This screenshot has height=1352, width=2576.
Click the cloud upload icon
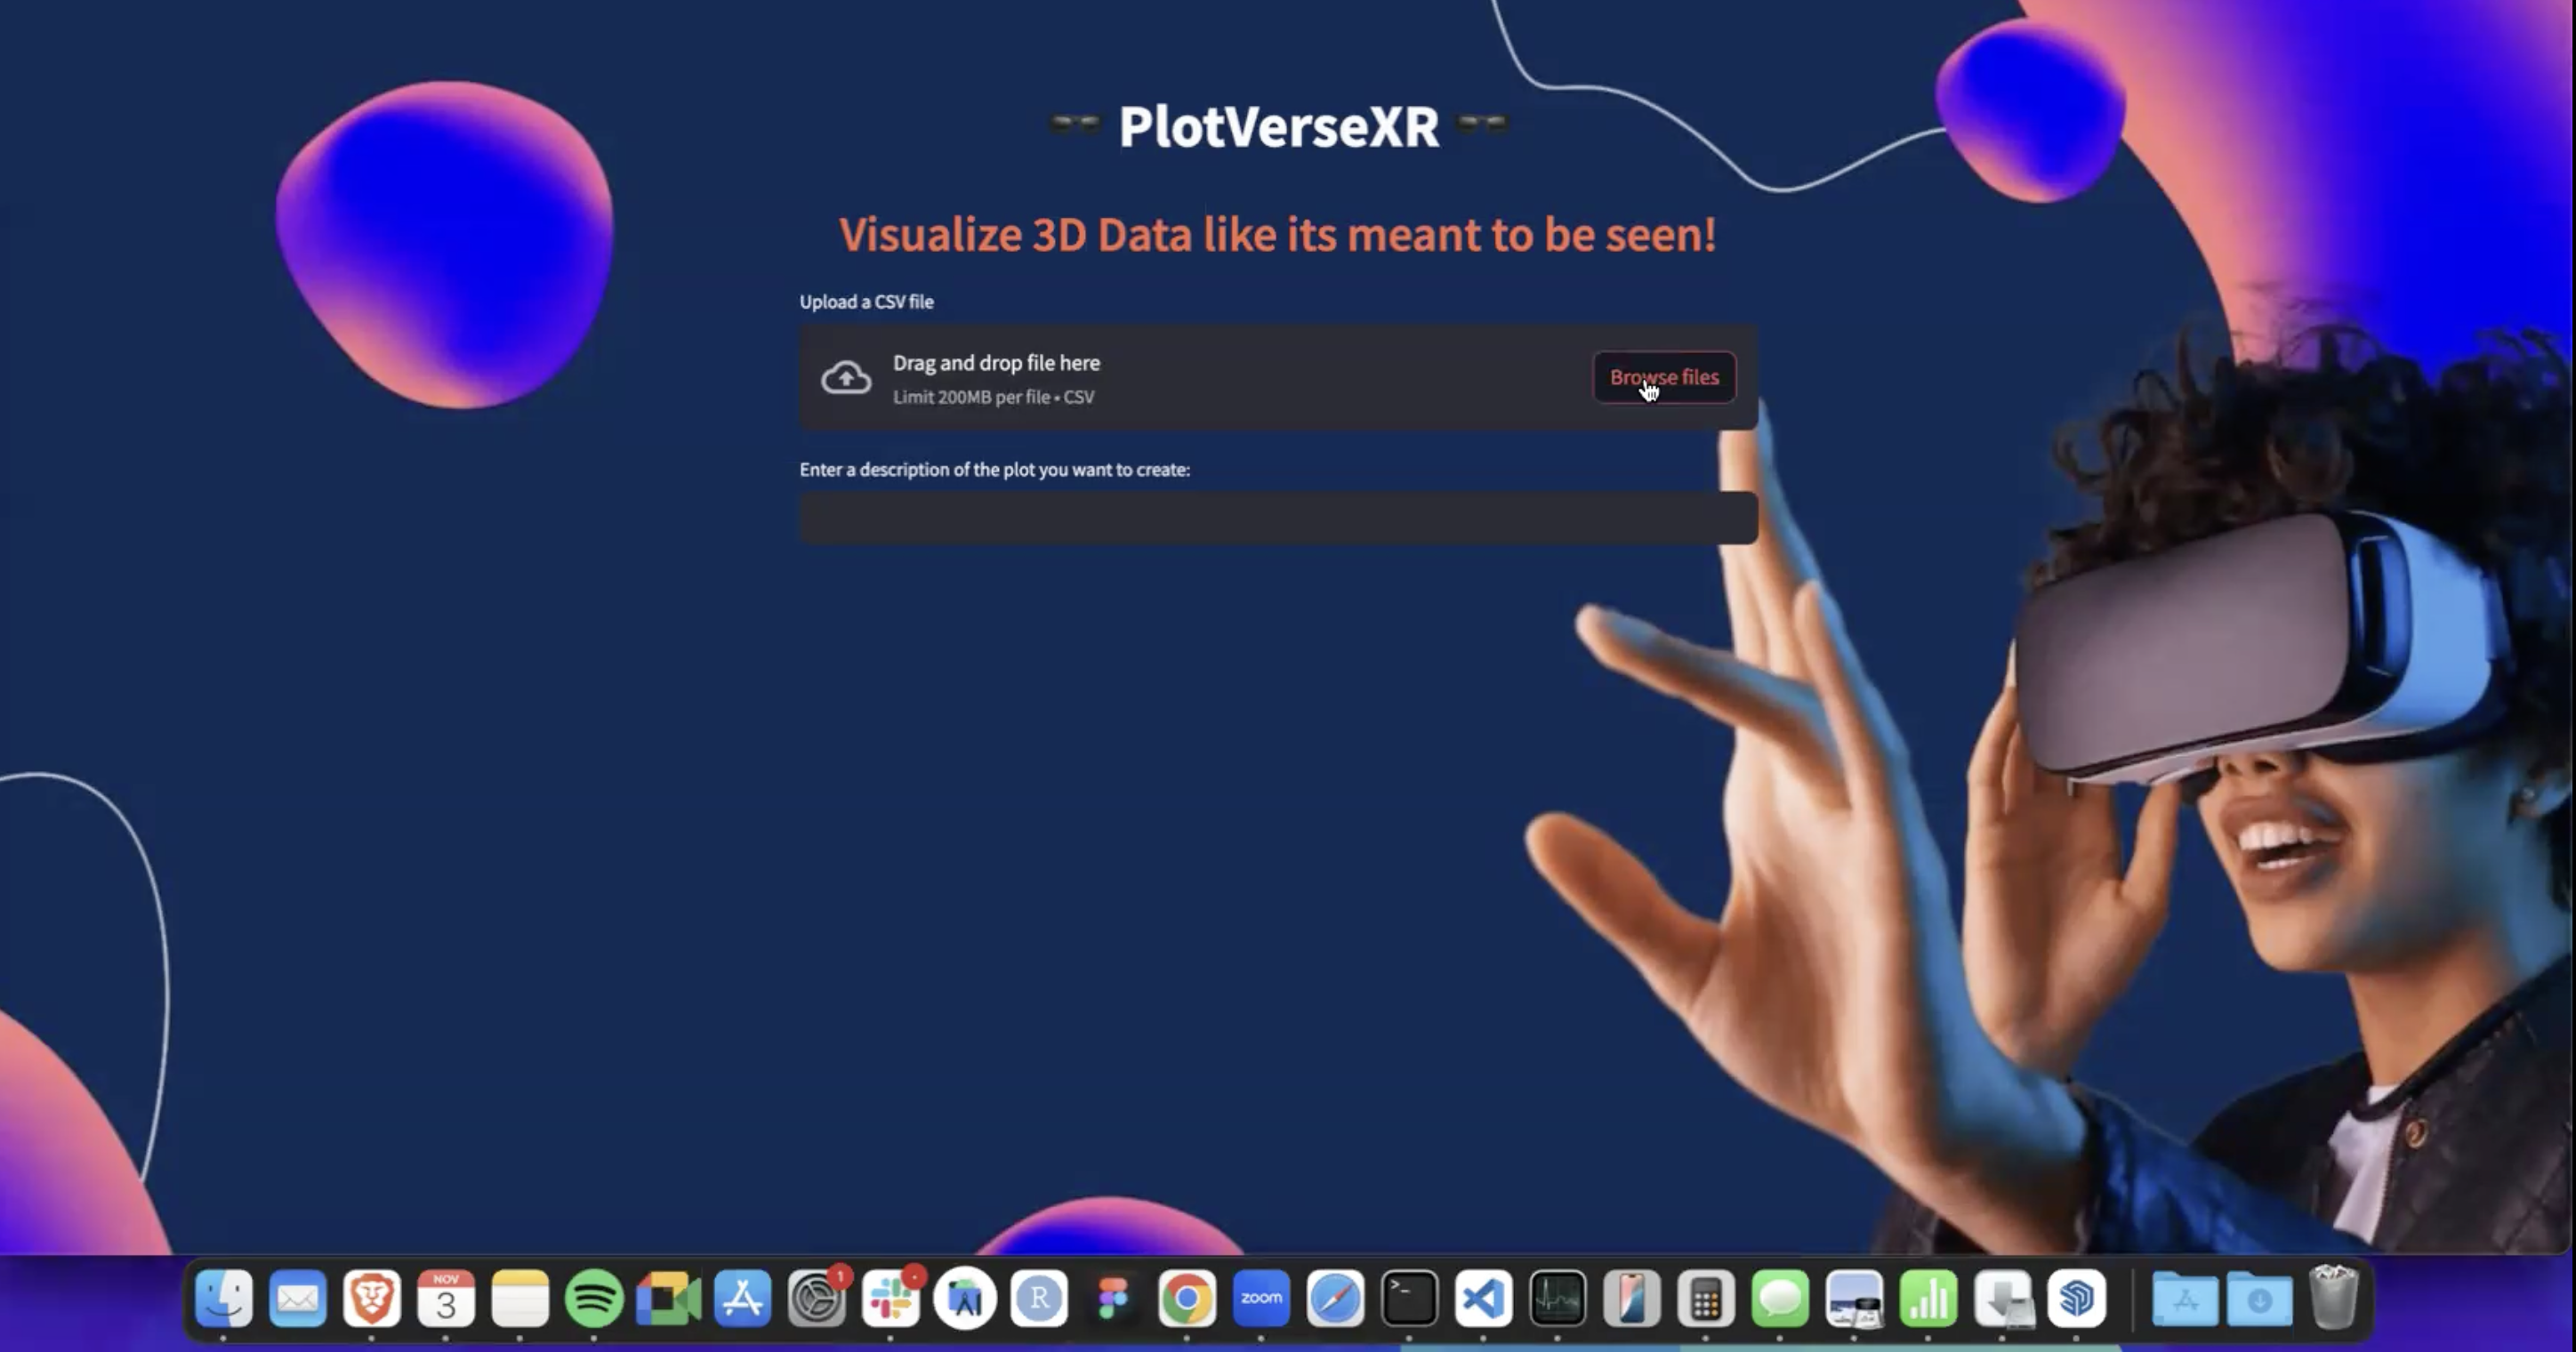coord(846,378)
